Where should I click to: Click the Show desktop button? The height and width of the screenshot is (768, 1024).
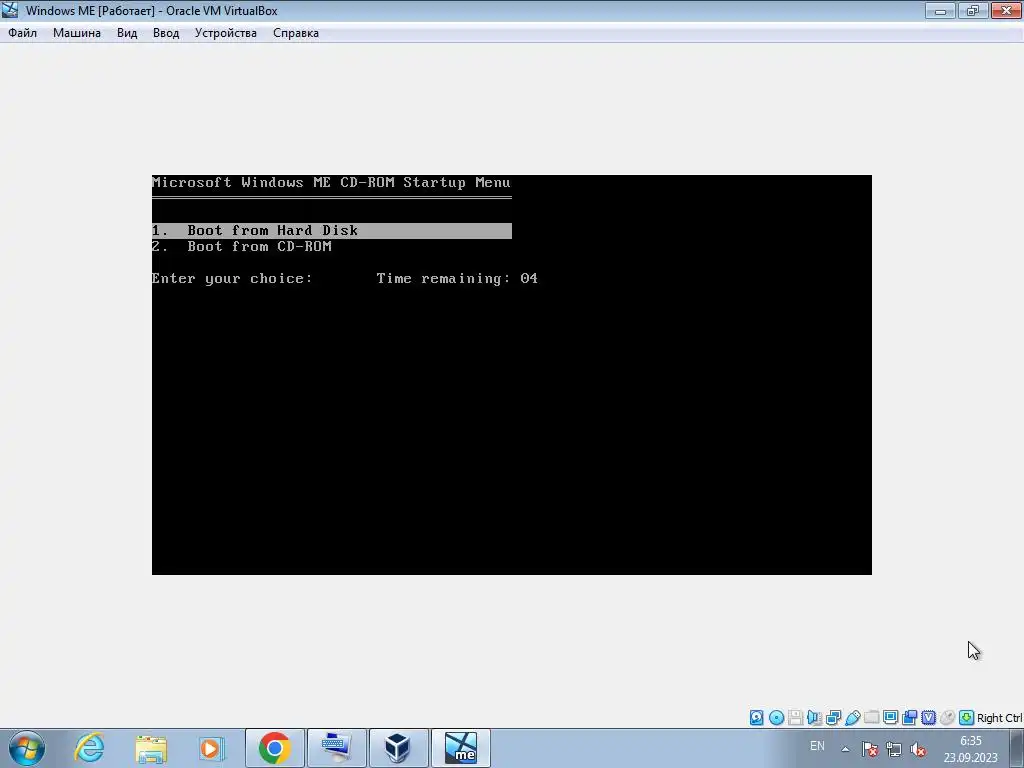click(x=1017, y=748)
